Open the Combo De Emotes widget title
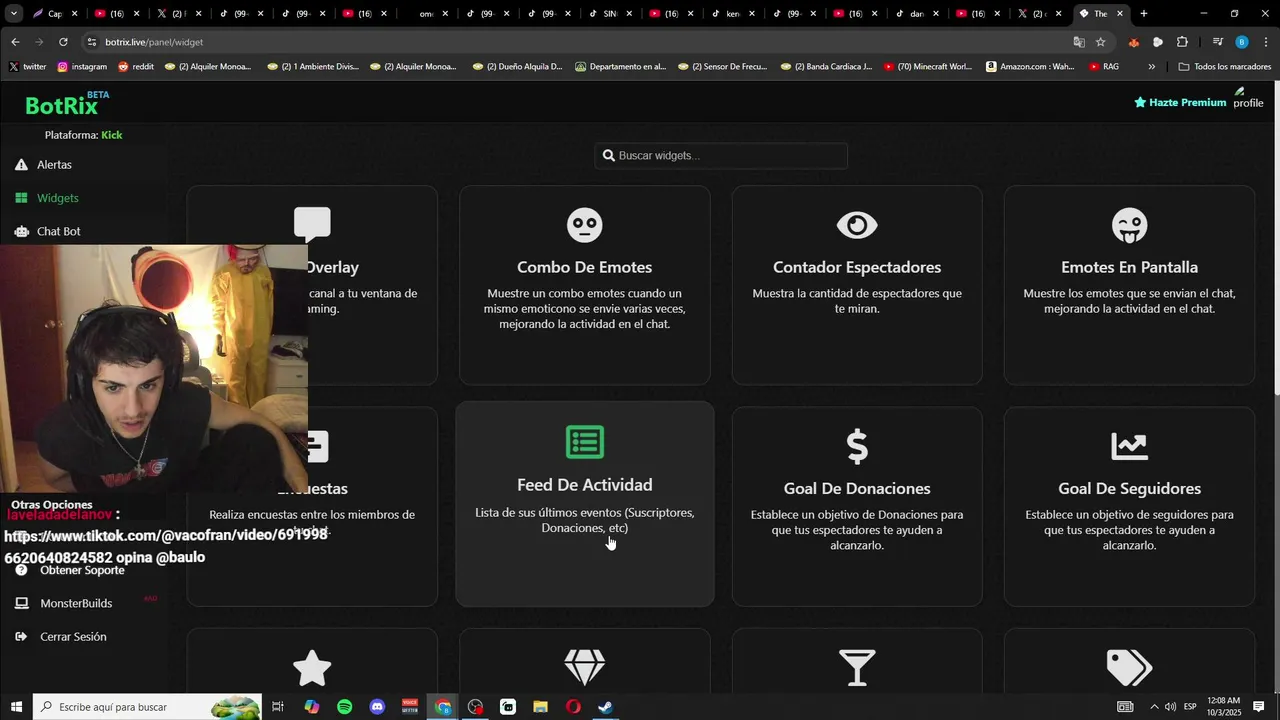This screenshot has width=1280, height=720. 585,267
